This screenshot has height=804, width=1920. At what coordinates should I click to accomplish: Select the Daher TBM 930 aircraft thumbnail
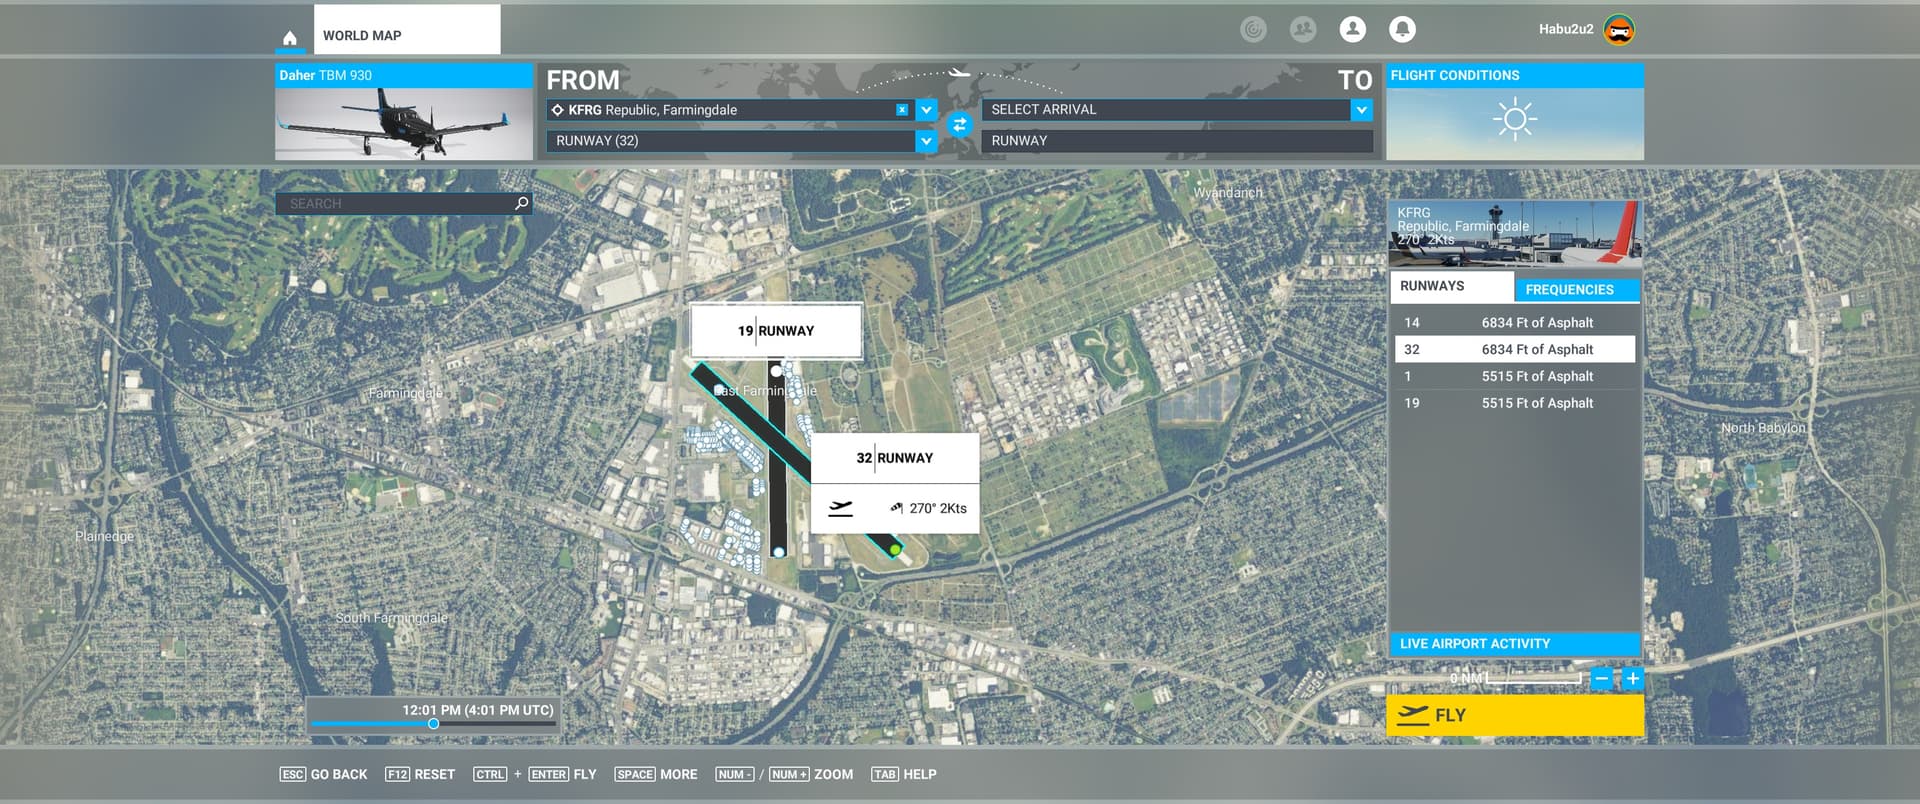pos(404,124)
